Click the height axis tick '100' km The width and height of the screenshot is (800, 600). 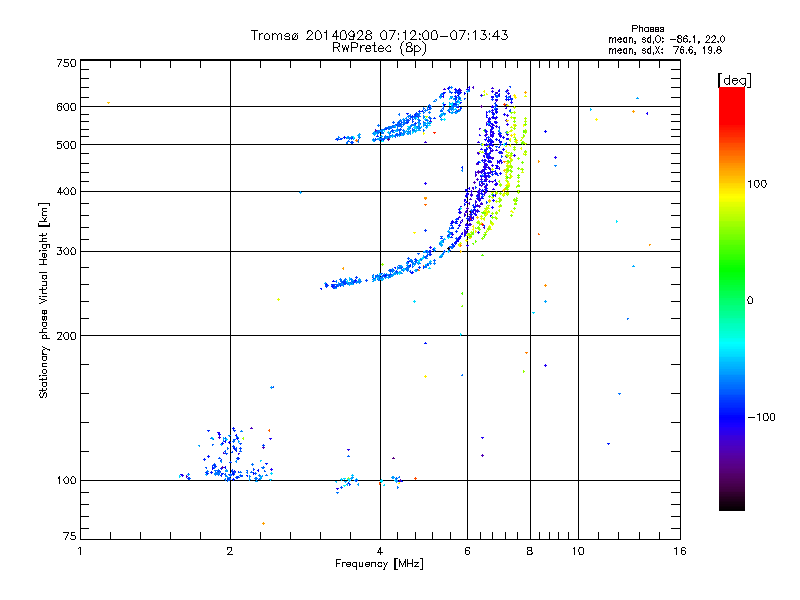click(66, 481)
